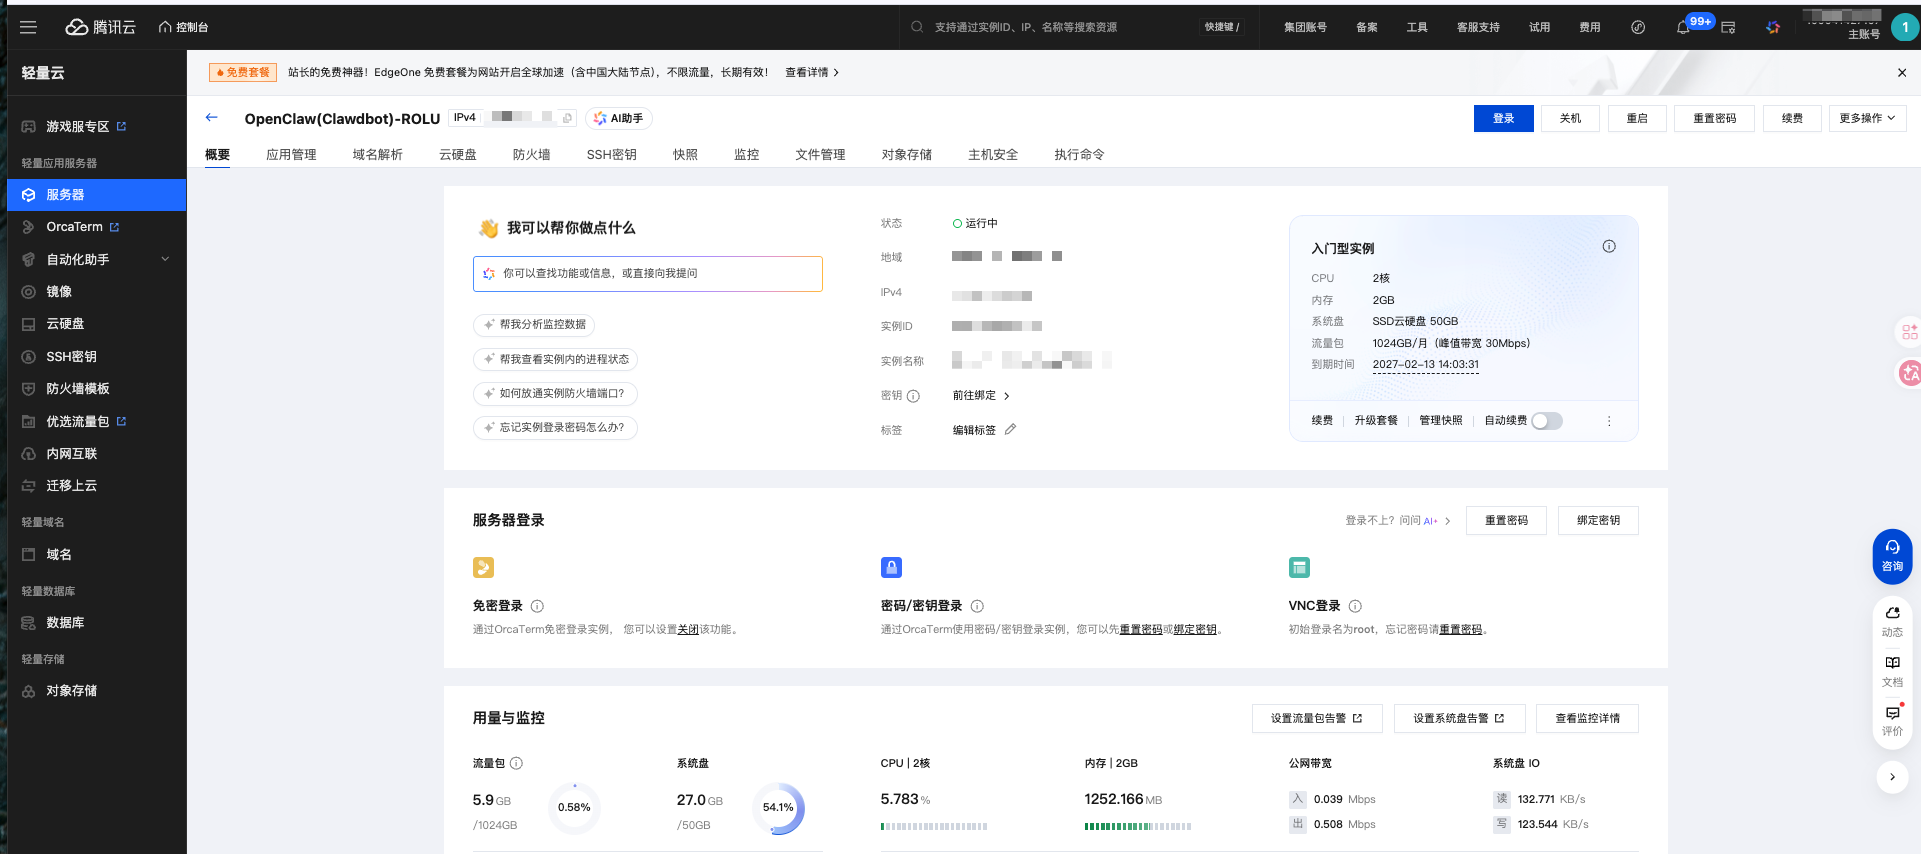Click the edit tag pencil icon
1921x854 pixels.
[1010, 429]
